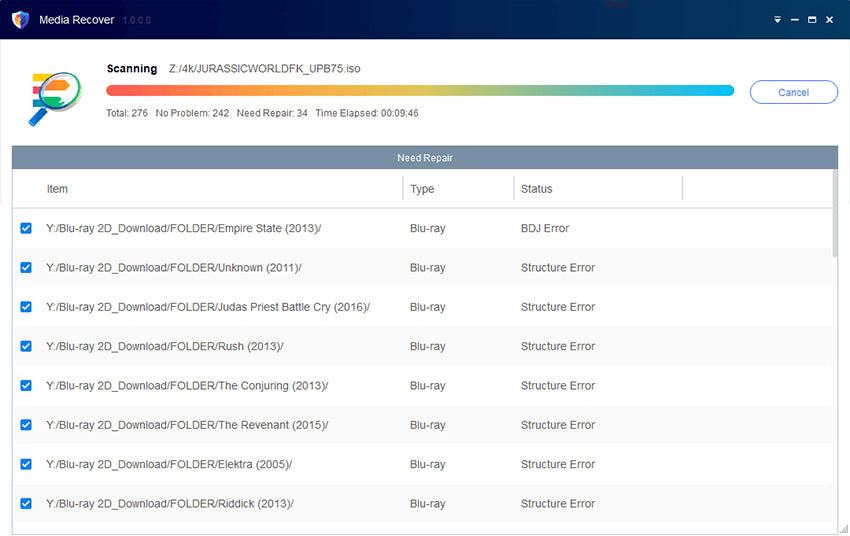Cancel the ongoing scan
Viewport: 850px width, 536px height.
(x=793, y=92)
